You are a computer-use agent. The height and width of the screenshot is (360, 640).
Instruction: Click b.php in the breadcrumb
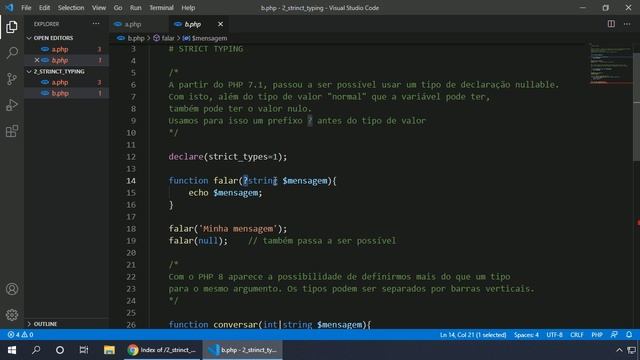136,38
